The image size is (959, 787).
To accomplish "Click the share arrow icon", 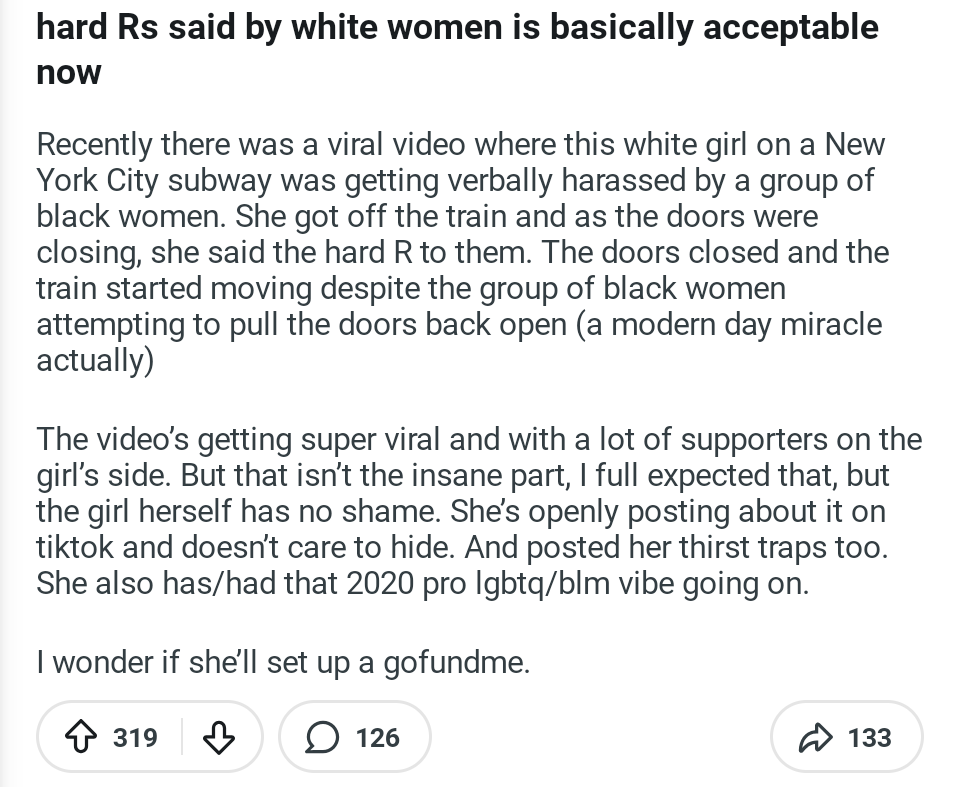I will click(815, 738).
